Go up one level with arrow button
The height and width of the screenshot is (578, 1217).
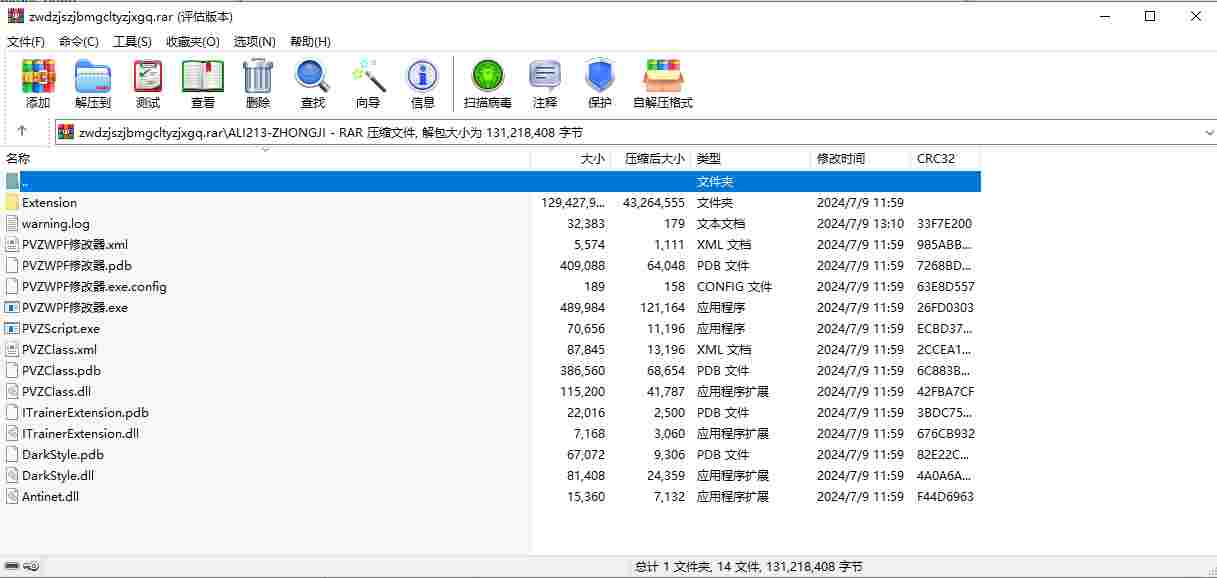coord(22,131)
